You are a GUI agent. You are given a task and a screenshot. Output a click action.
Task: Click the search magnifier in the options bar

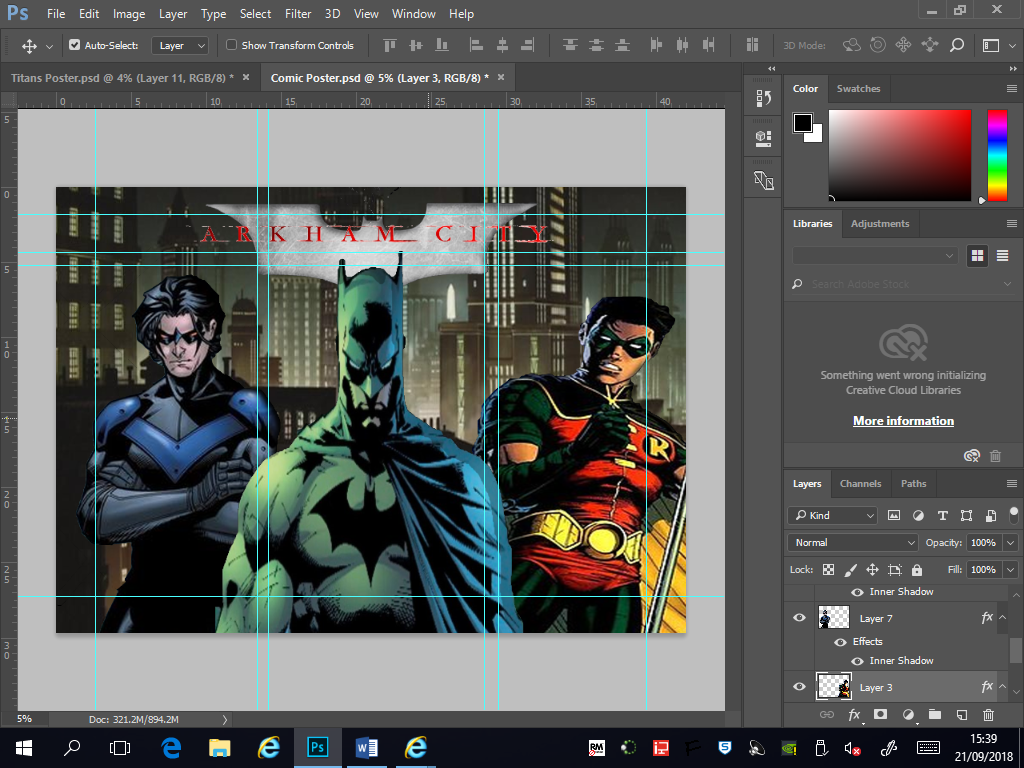coord(956,45)
